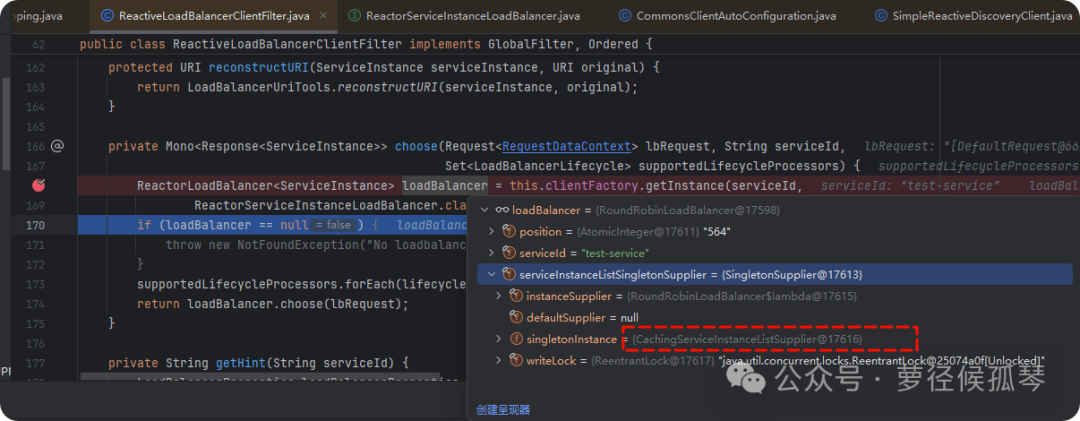Click the field icon of serviceInstanceListSingletonSupplier
Image resolution: width=1080 pixels, height=421 pixels.
(x=510, y=274)
